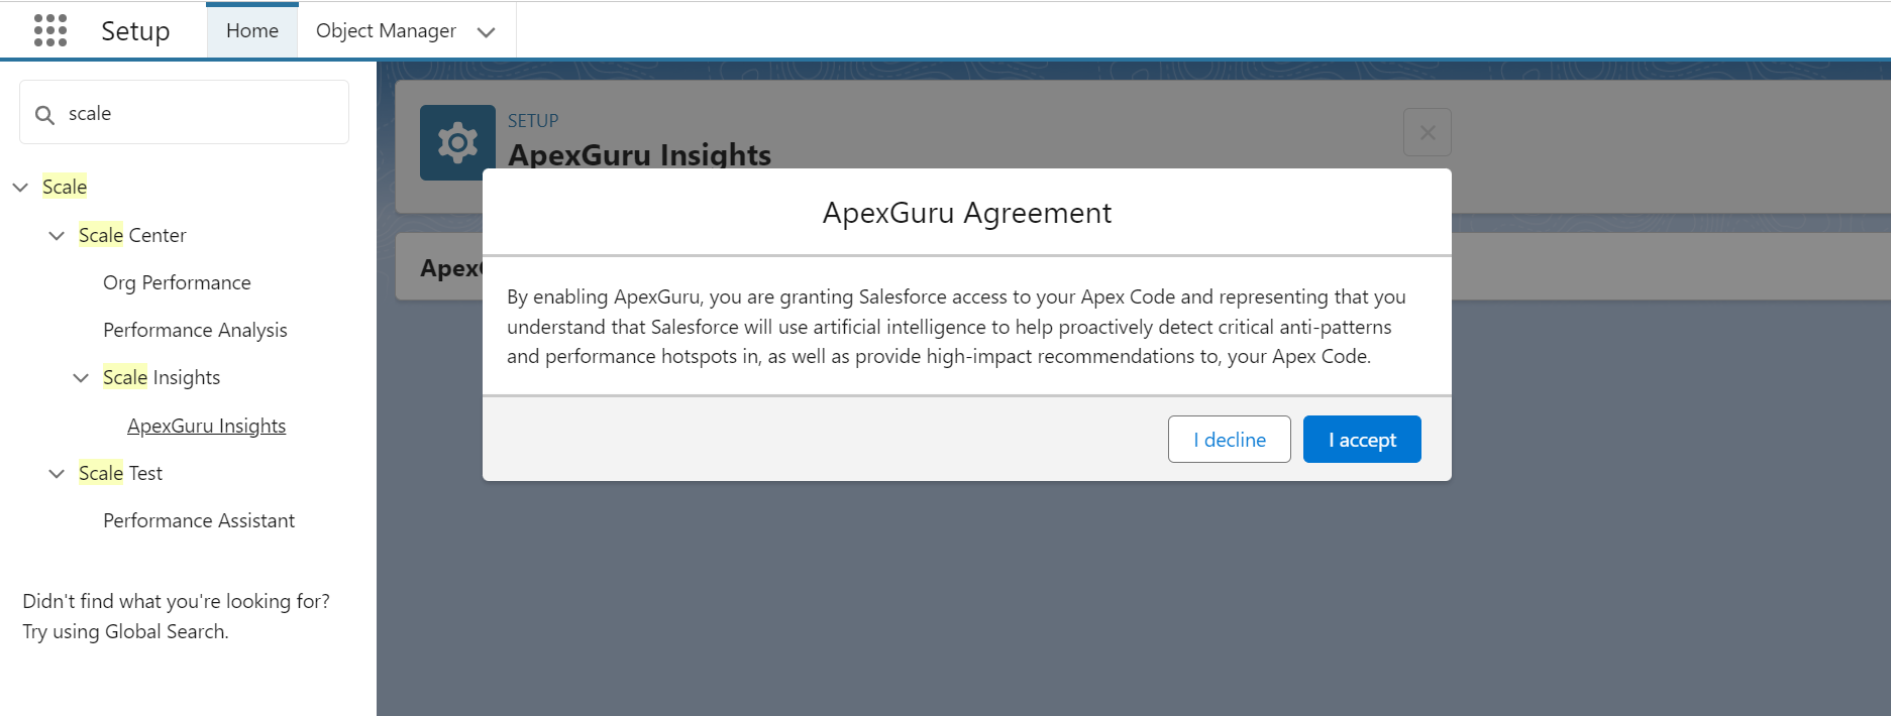Click the search magnifier icon in Quick Find
1891x716 pixels.
44,115
